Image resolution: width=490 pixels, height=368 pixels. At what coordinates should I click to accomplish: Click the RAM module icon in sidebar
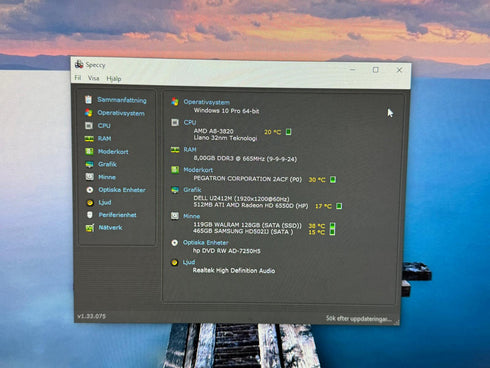[89, 138]
